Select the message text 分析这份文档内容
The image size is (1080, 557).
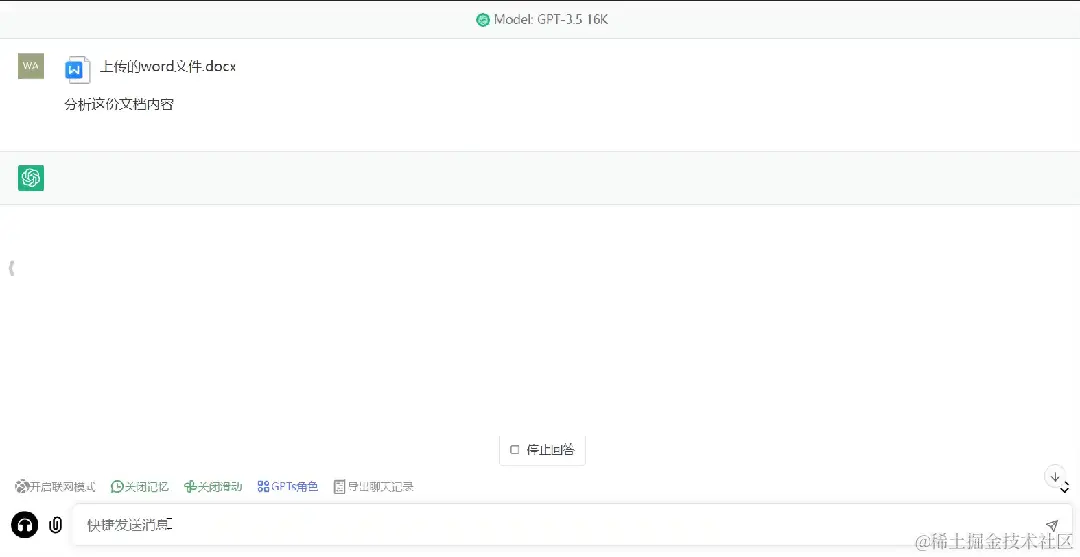point(119,105)
